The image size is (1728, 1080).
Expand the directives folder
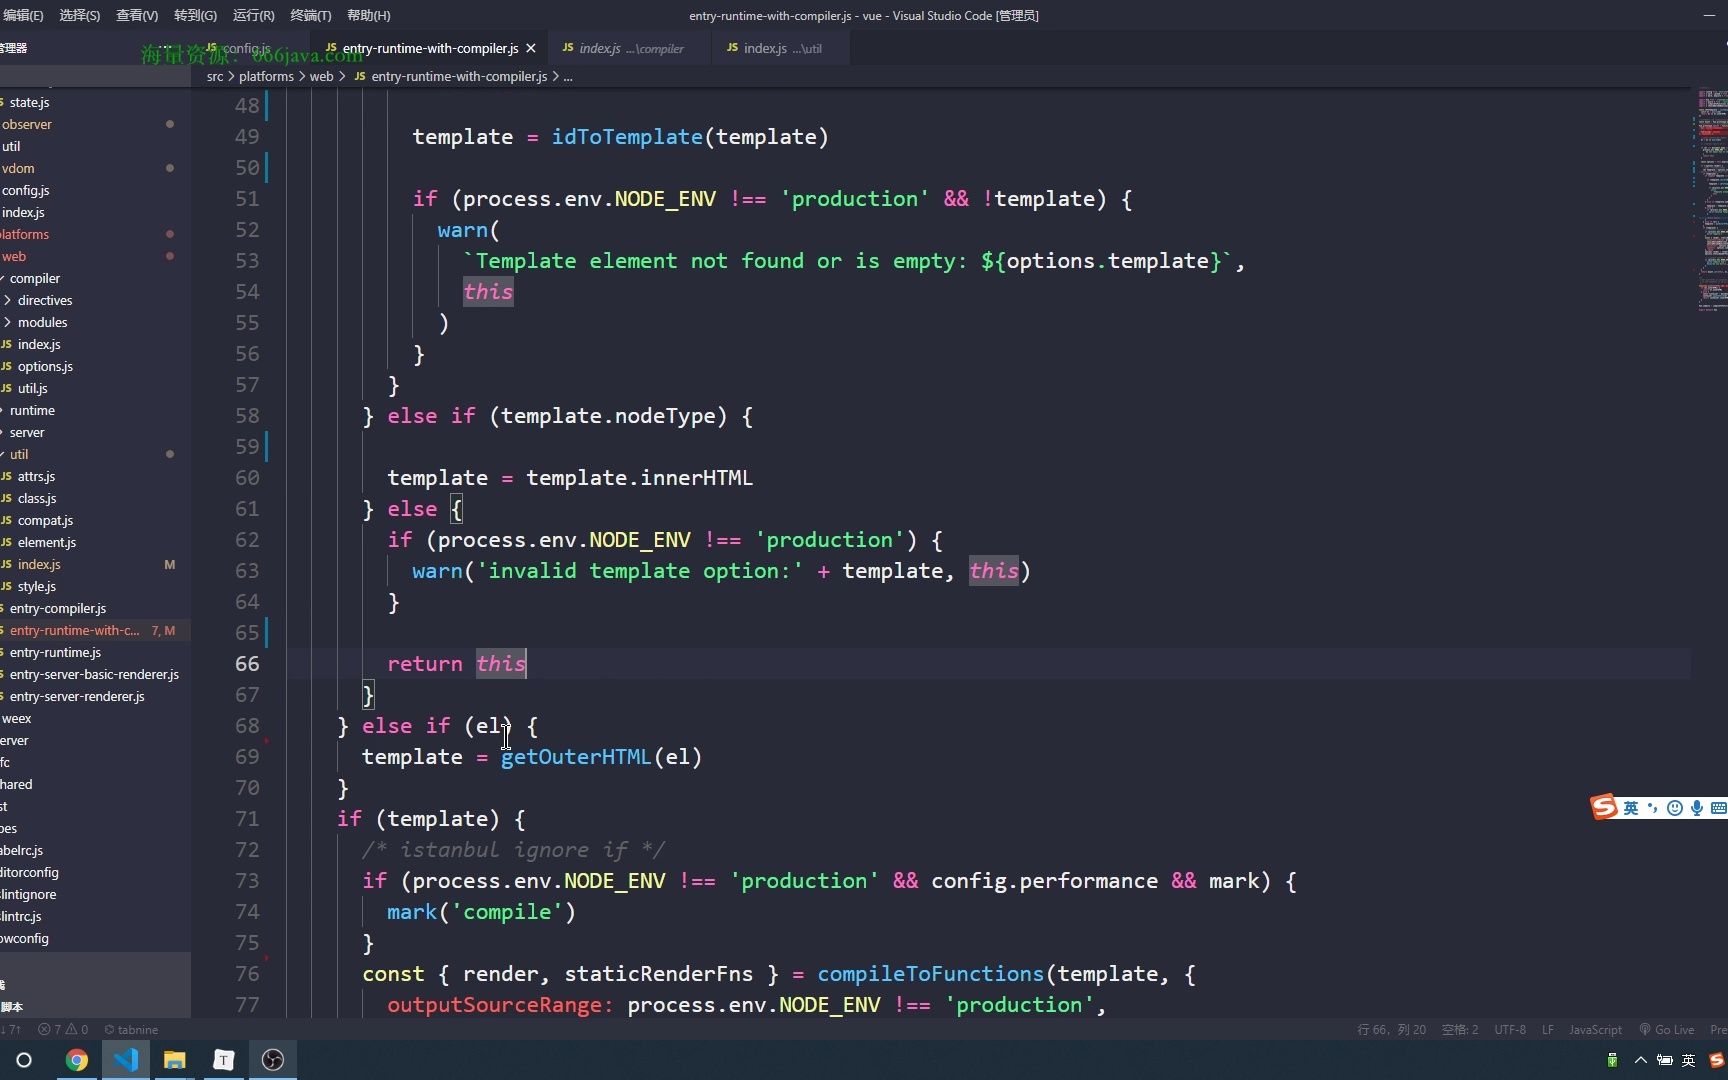[45, 300]
